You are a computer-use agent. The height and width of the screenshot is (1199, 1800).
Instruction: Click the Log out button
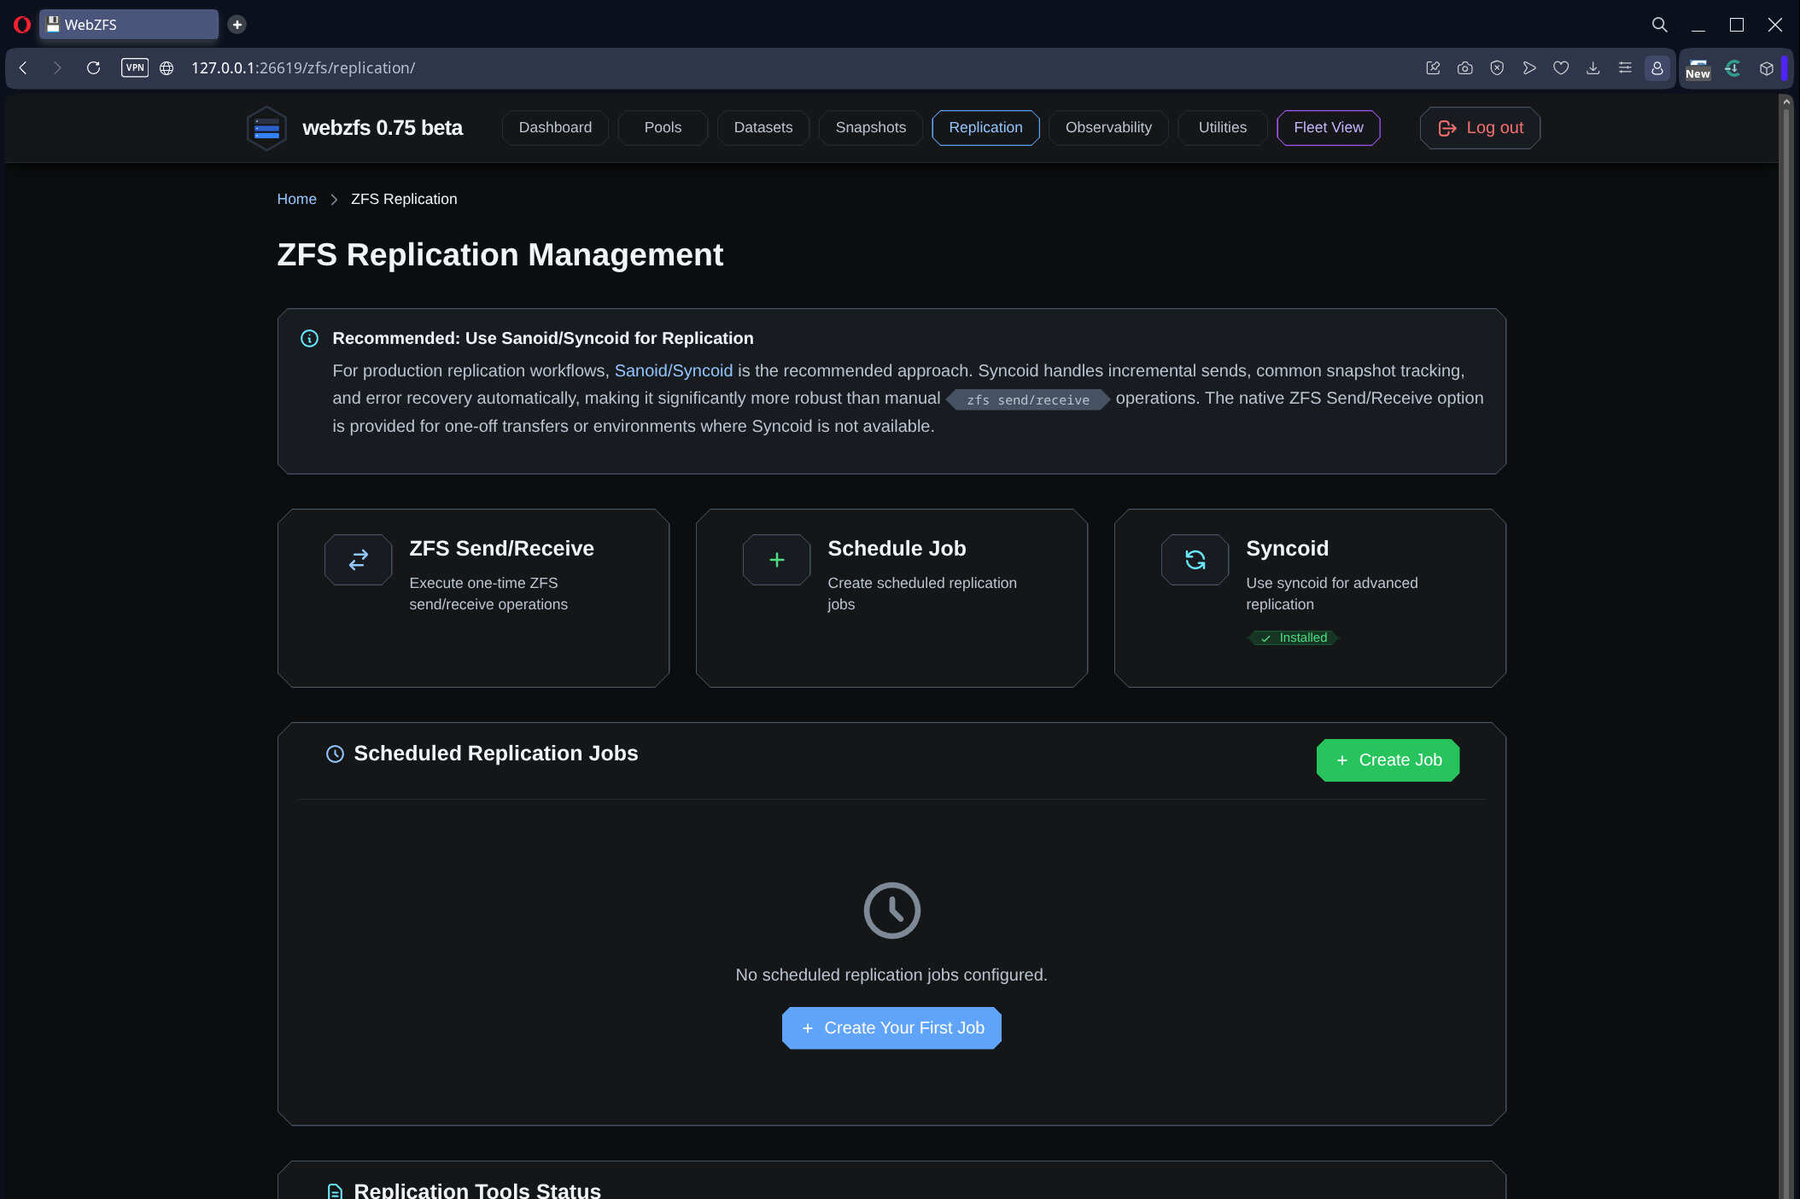tap(1480, 128)
